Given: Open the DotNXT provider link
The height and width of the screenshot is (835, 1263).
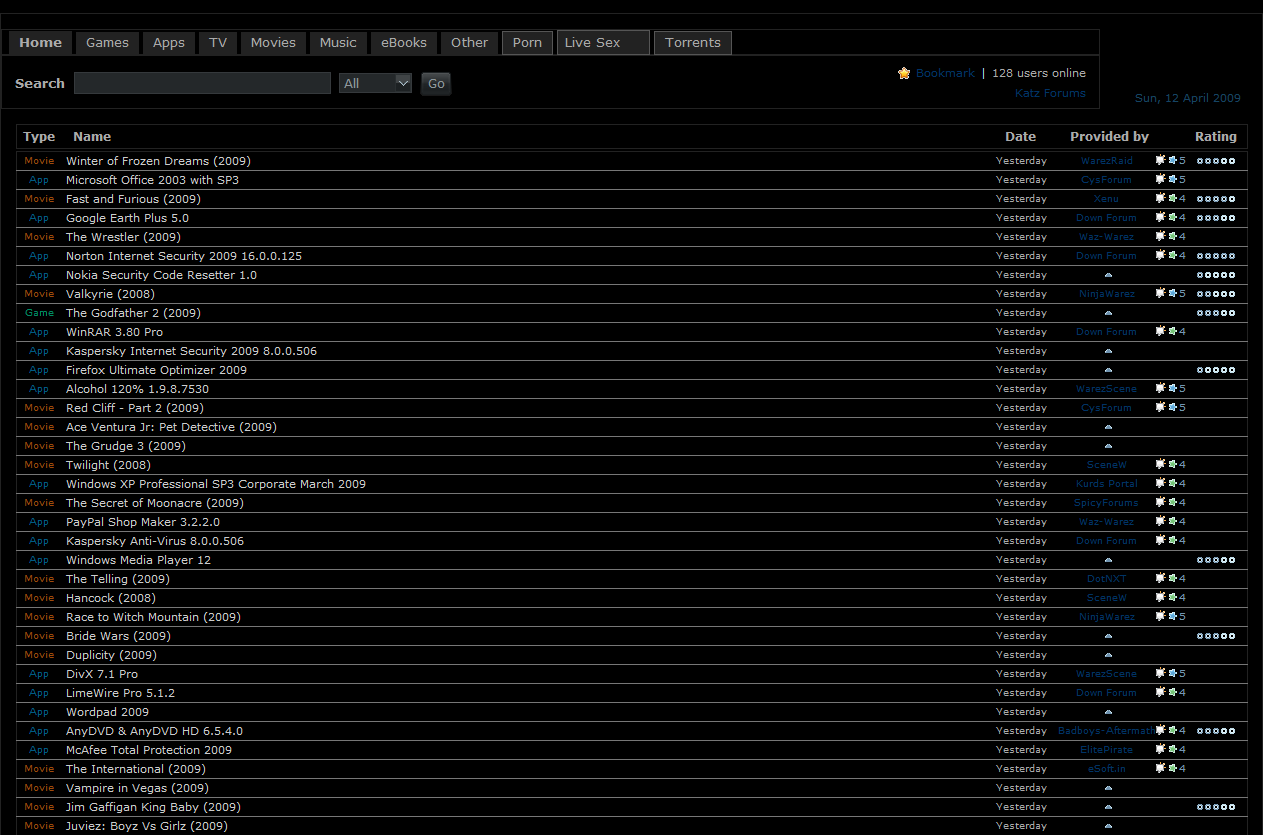Looking at the screenshot, I should tap(1107, 579).
